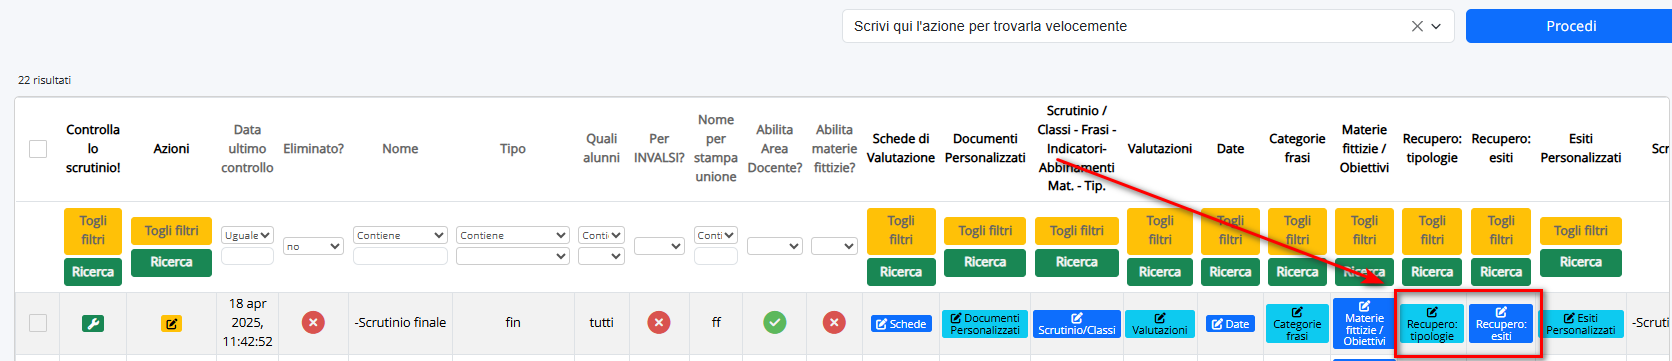1672x361 pixels.
Task: Tick the select-all checkbox in table header
Action: (38, 149)
